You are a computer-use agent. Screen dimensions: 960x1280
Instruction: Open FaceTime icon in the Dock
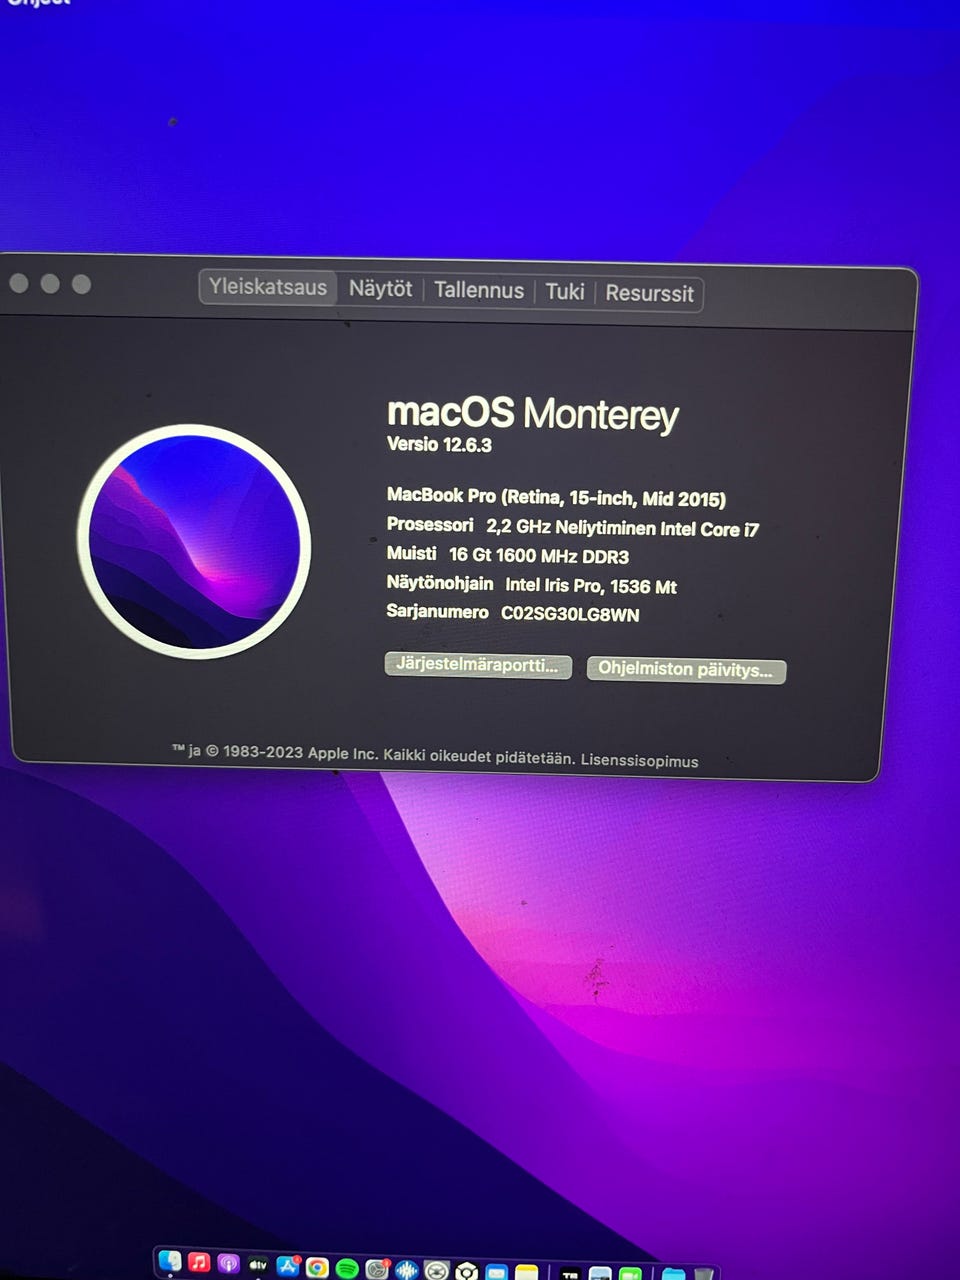pos(630,1274)
